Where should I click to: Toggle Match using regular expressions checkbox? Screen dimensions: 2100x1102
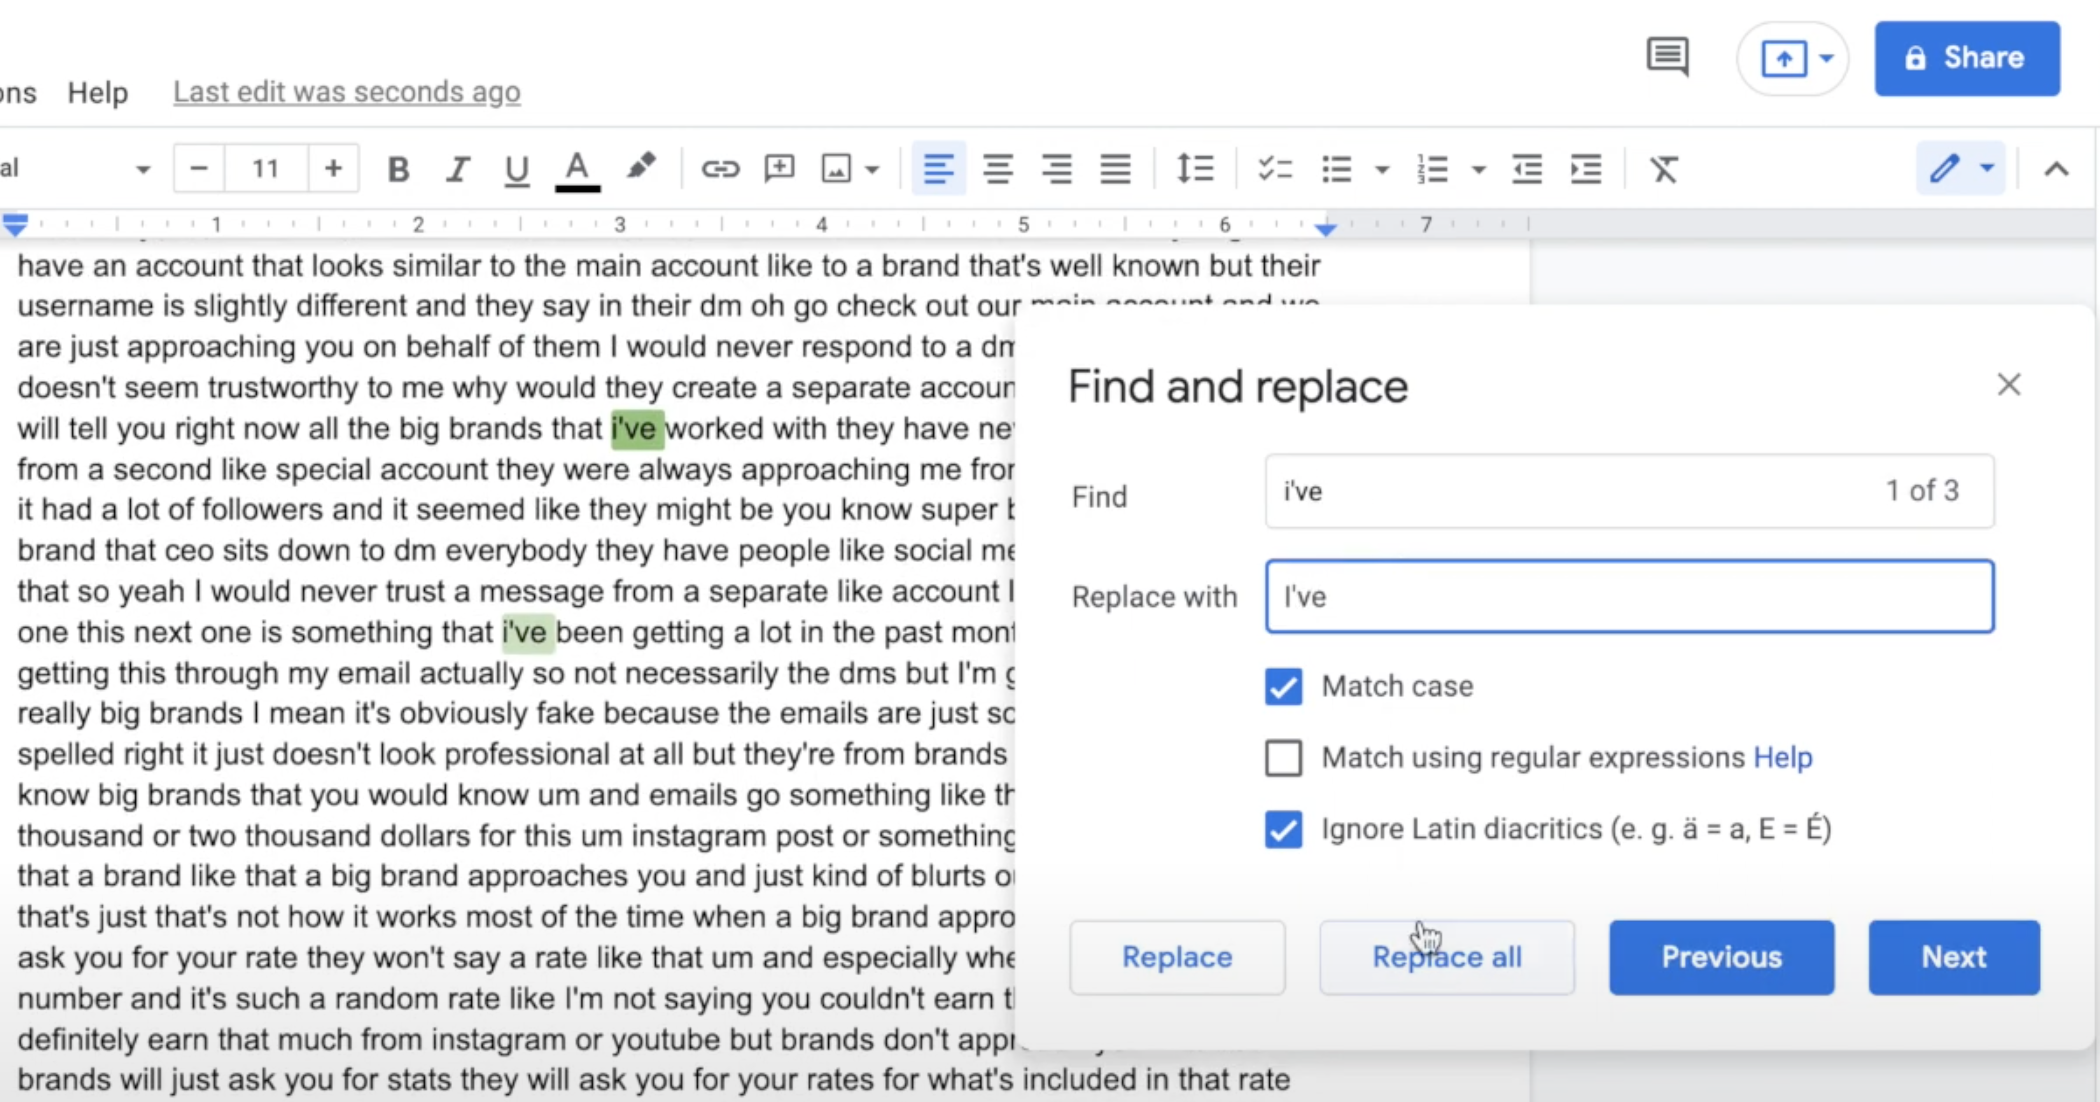click(1282, 757)
